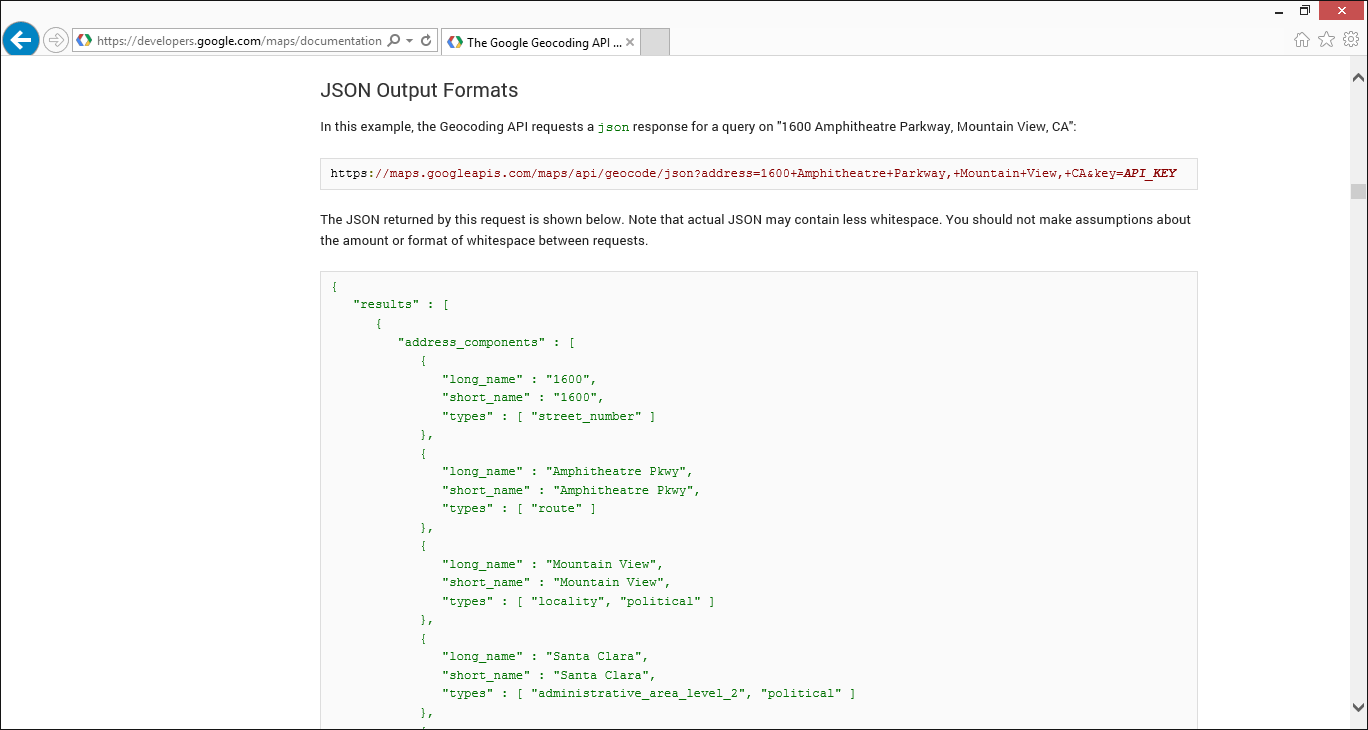Click the Google favicon in address bar

tap(85, 41)
